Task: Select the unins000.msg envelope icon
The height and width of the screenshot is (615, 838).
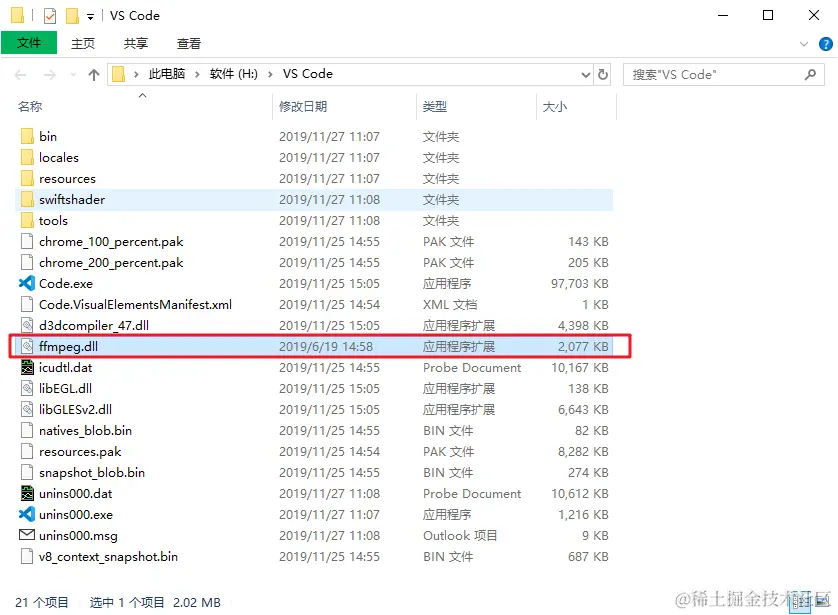Action: click(27, 535)
